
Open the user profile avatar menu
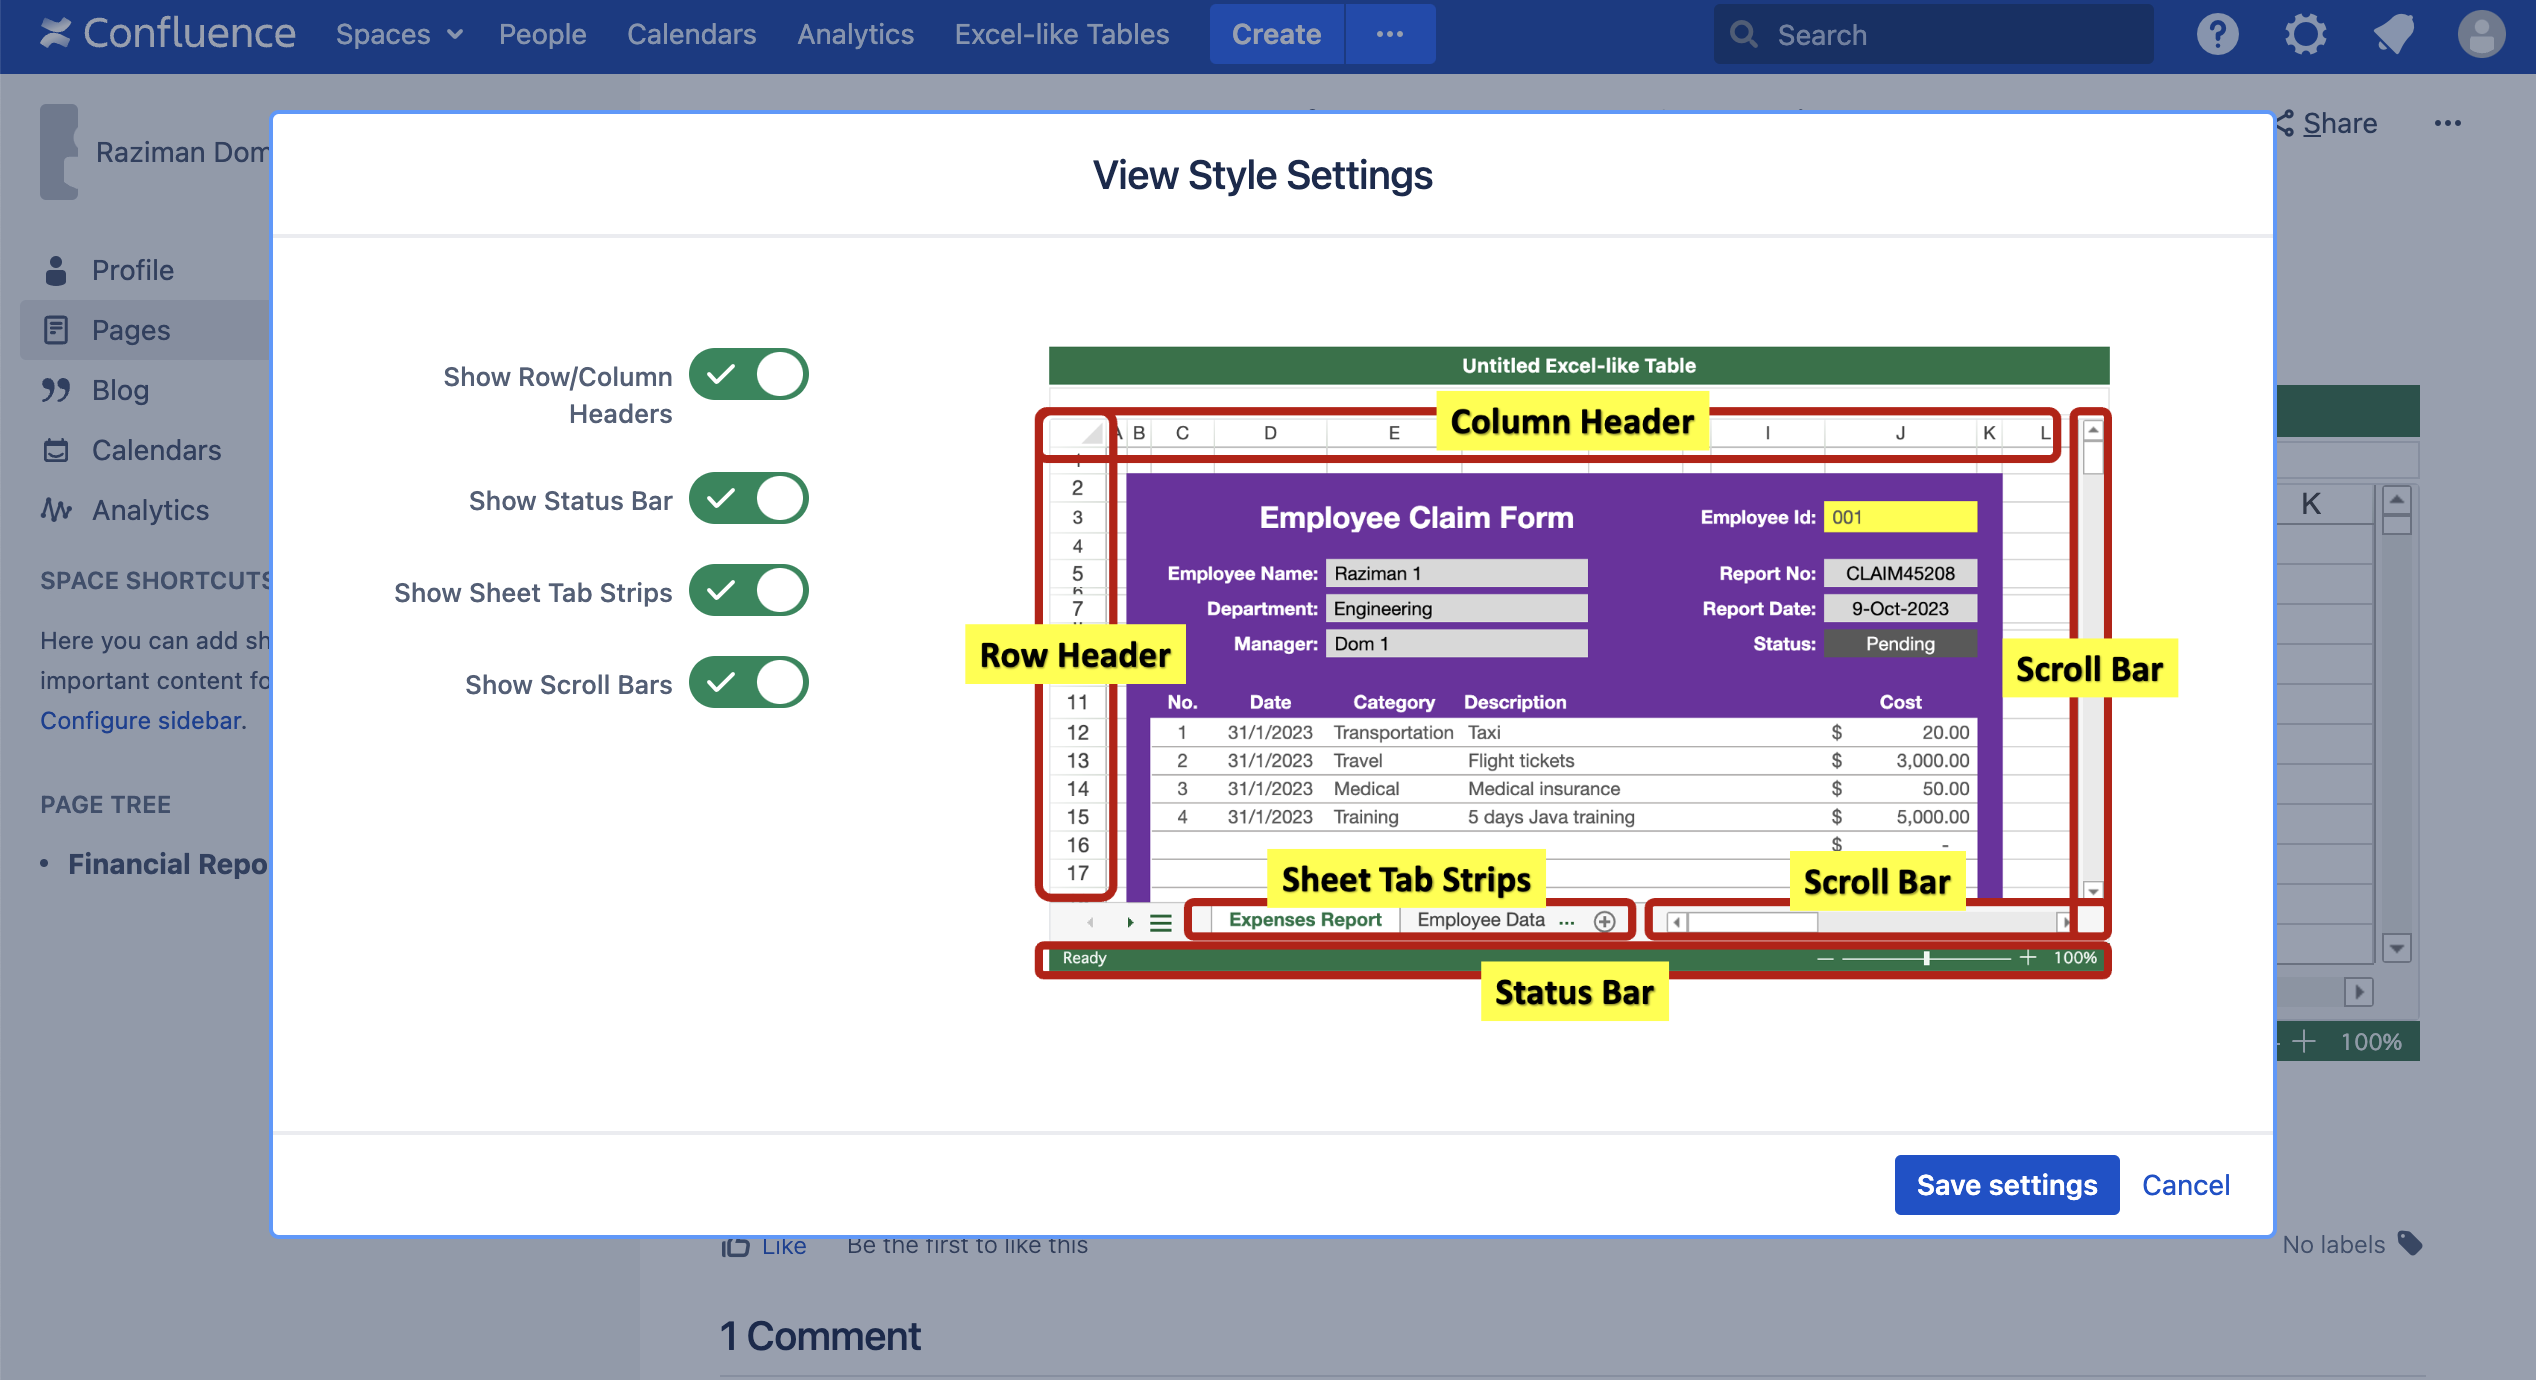[2481, 34]
